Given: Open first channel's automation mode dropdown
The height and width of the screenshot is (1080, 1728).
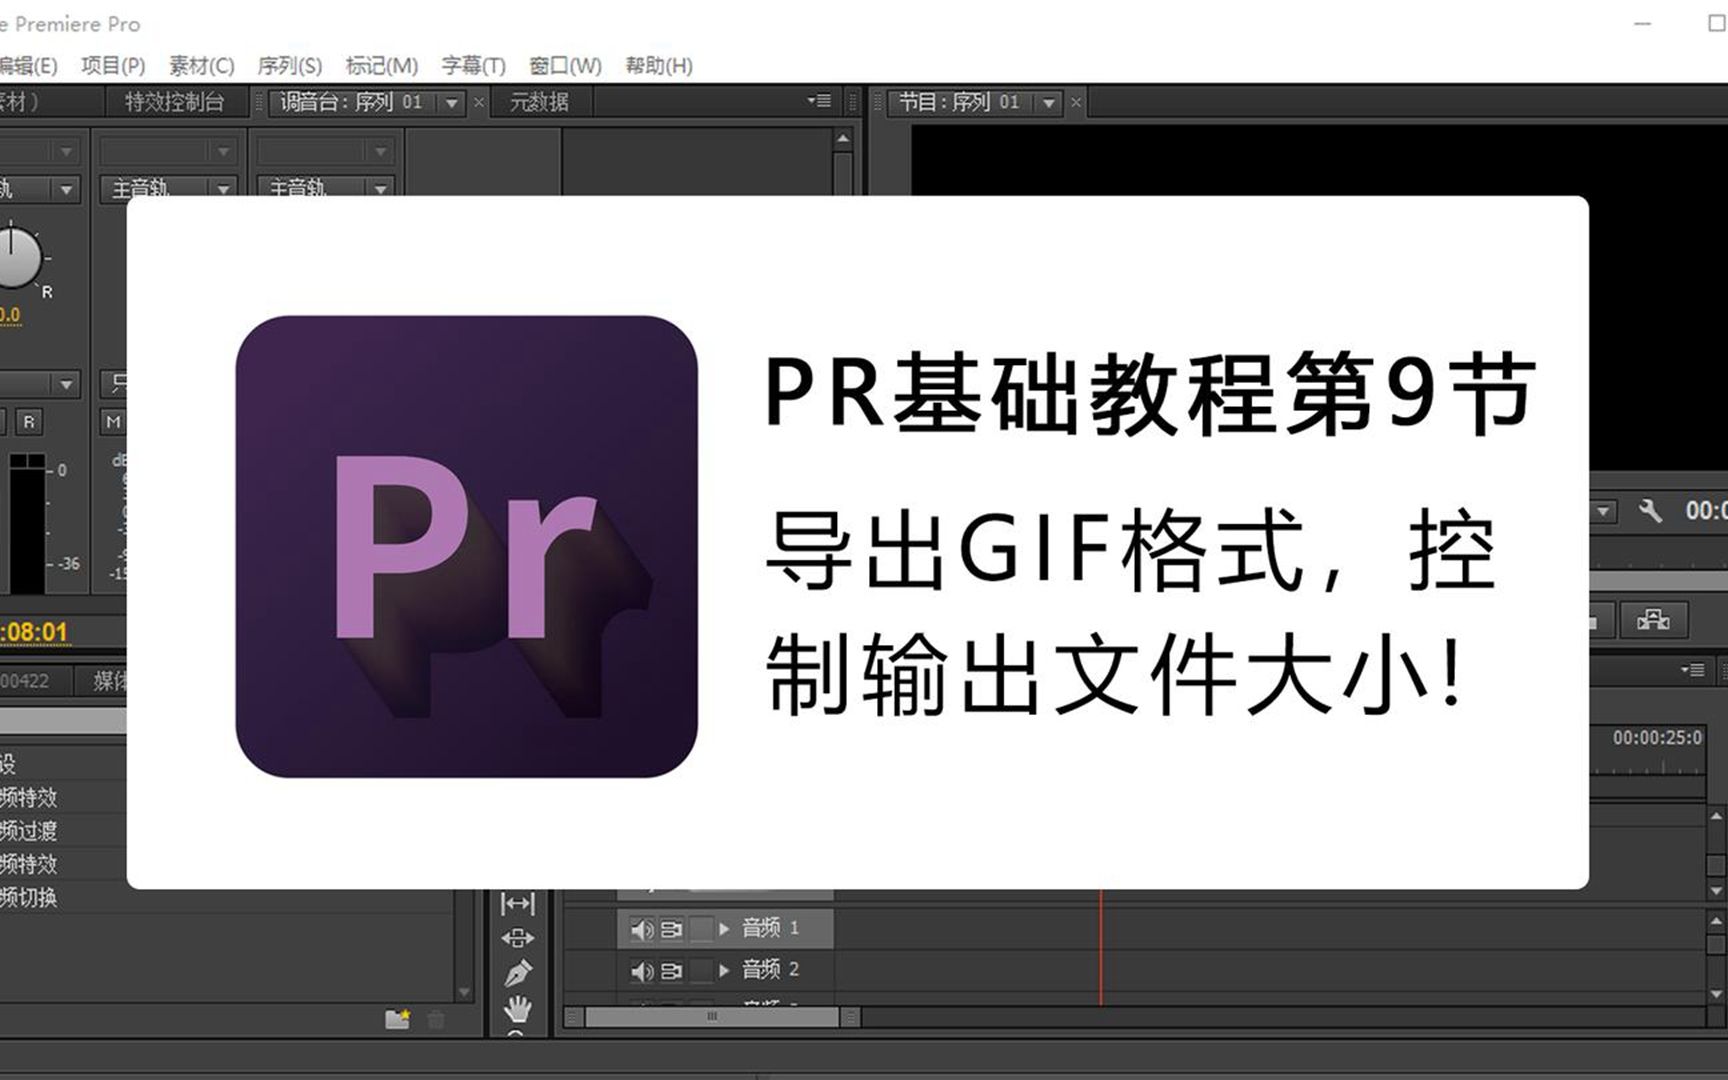Looking at the screenshot, I should pos(40,384).
